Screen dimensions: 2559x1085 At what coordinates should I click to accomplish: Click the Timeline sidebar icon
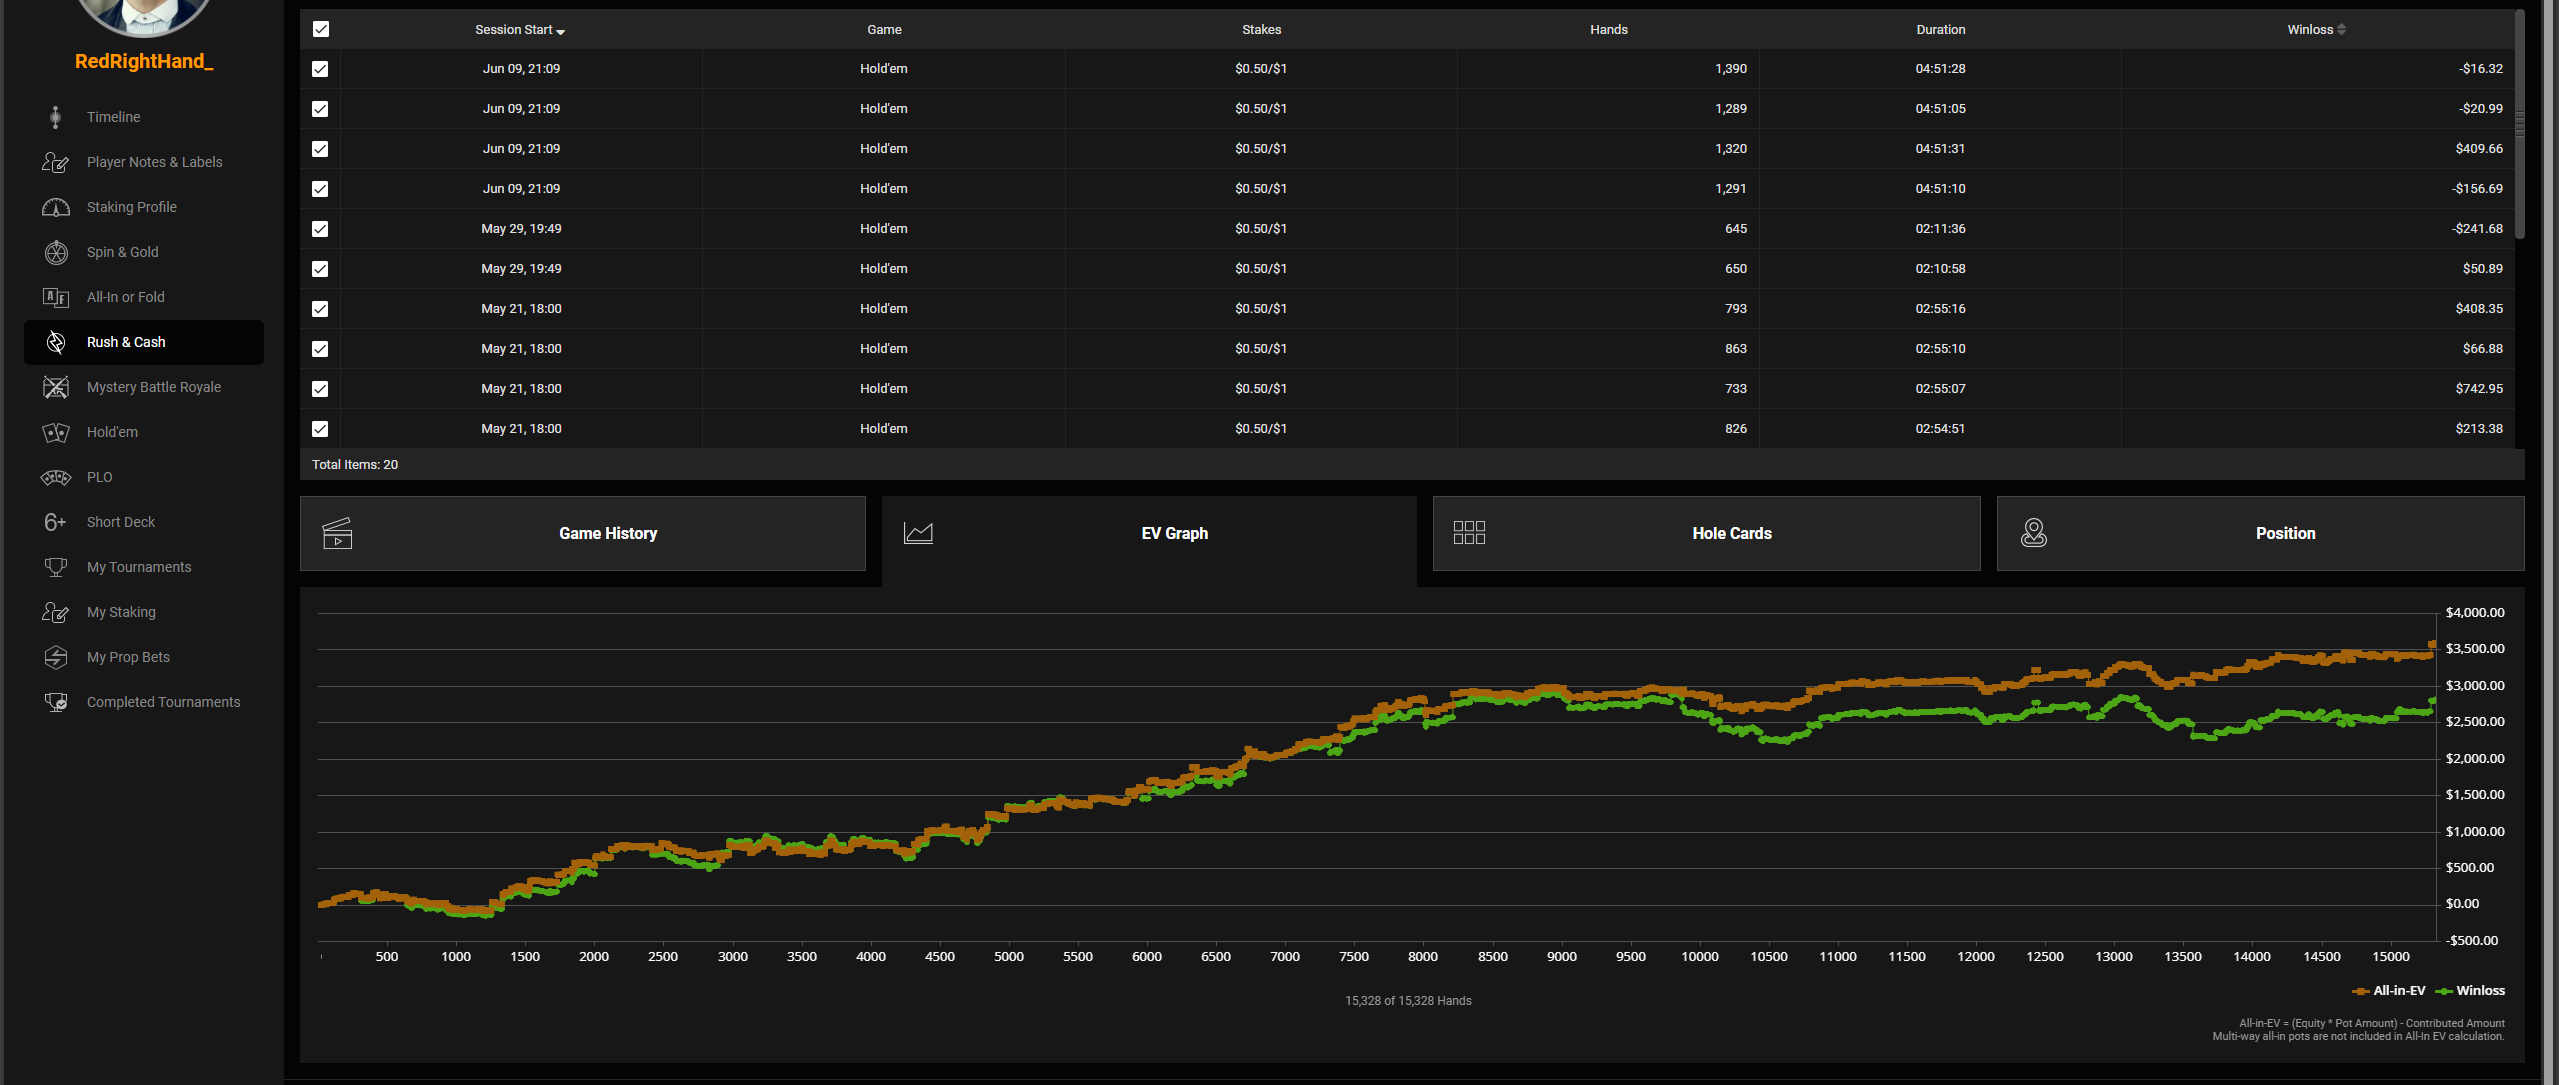56,117
